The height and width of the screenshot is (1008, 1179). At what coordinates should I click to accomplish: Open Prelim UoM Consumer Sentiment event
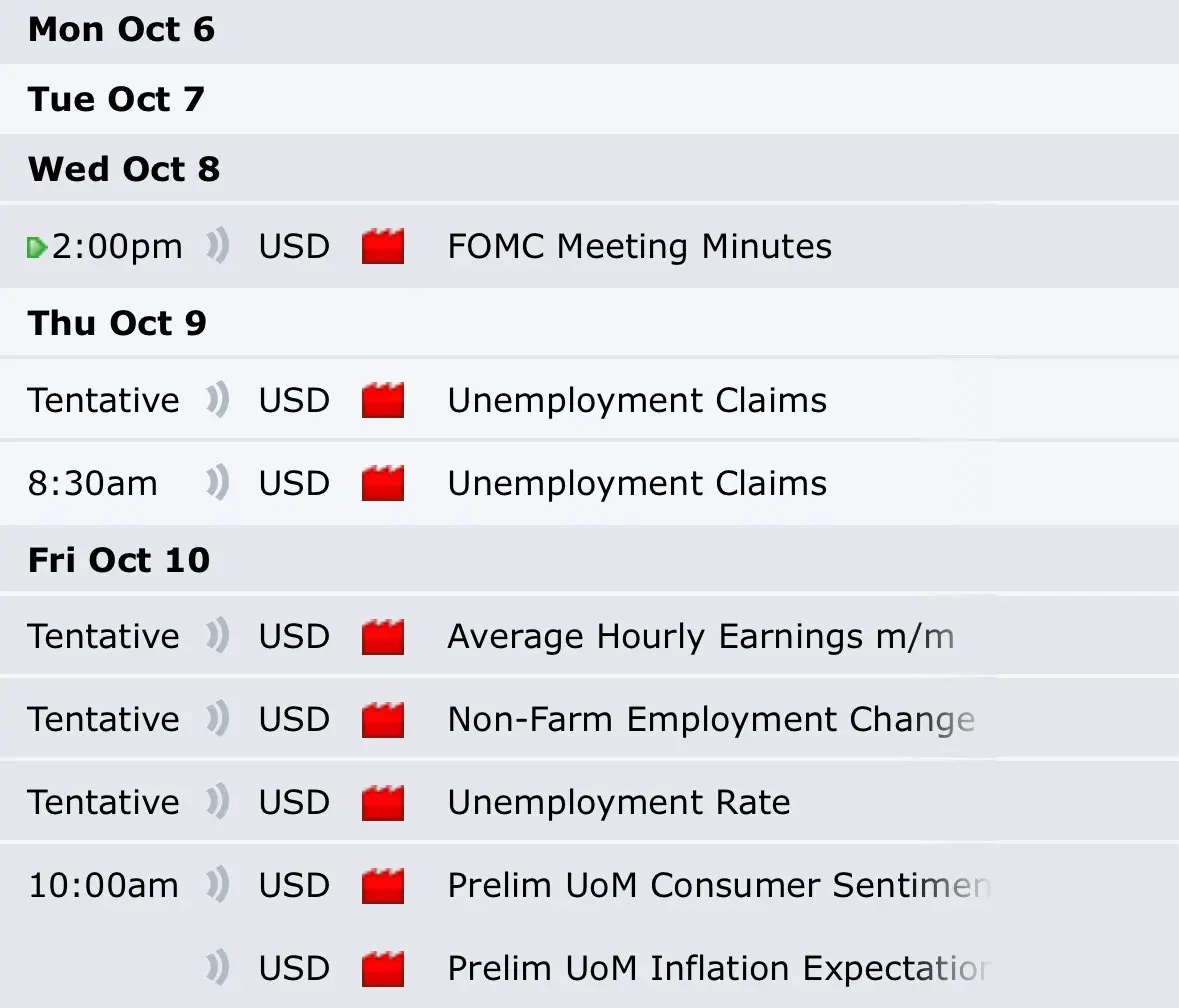(x=718, y=886)
